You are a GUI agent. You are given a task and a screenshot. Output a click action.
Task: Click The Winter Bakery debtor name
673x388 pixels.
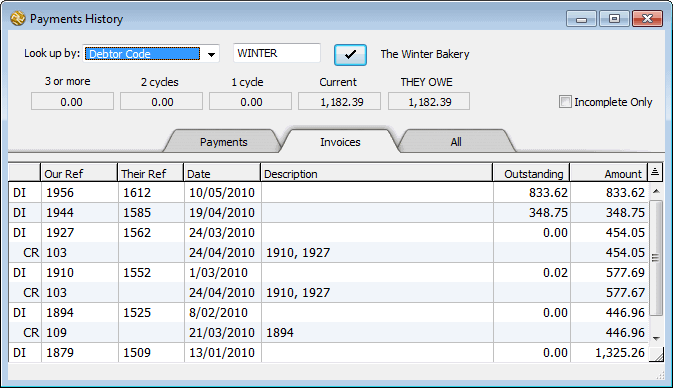[x=424, y=54]
